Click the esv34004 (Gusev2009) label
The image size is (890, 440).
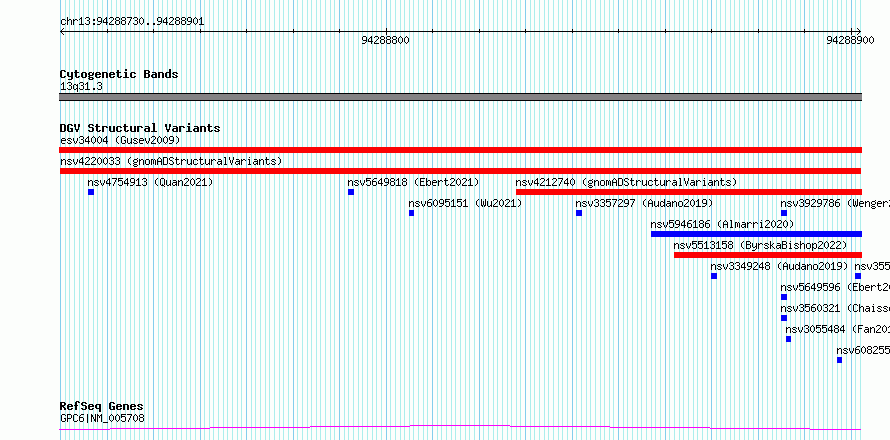120,140
